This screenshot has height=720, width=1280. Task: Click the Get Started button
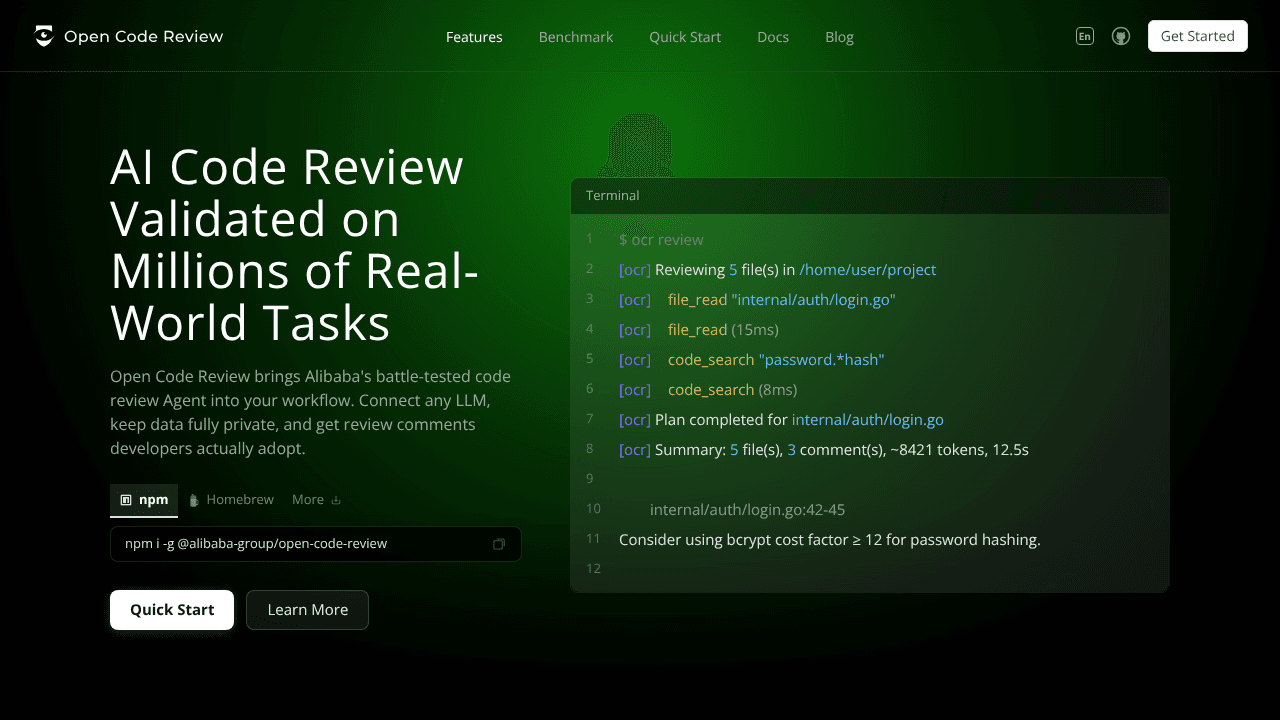click(1198, 36)
